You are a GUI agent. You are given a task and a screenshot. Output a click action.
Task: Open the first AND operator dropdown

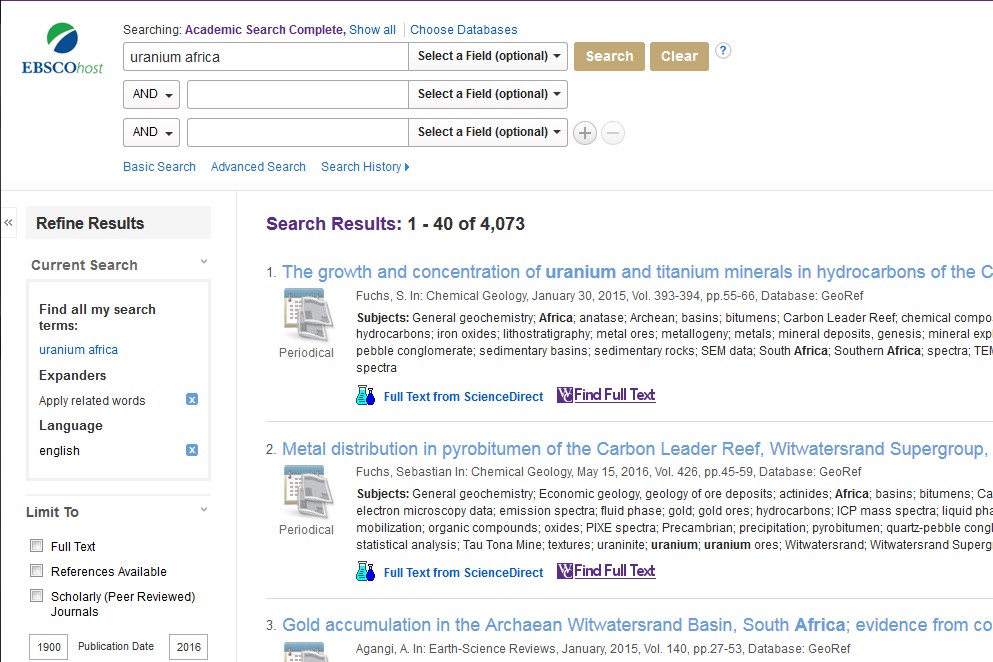click(151, 94)
